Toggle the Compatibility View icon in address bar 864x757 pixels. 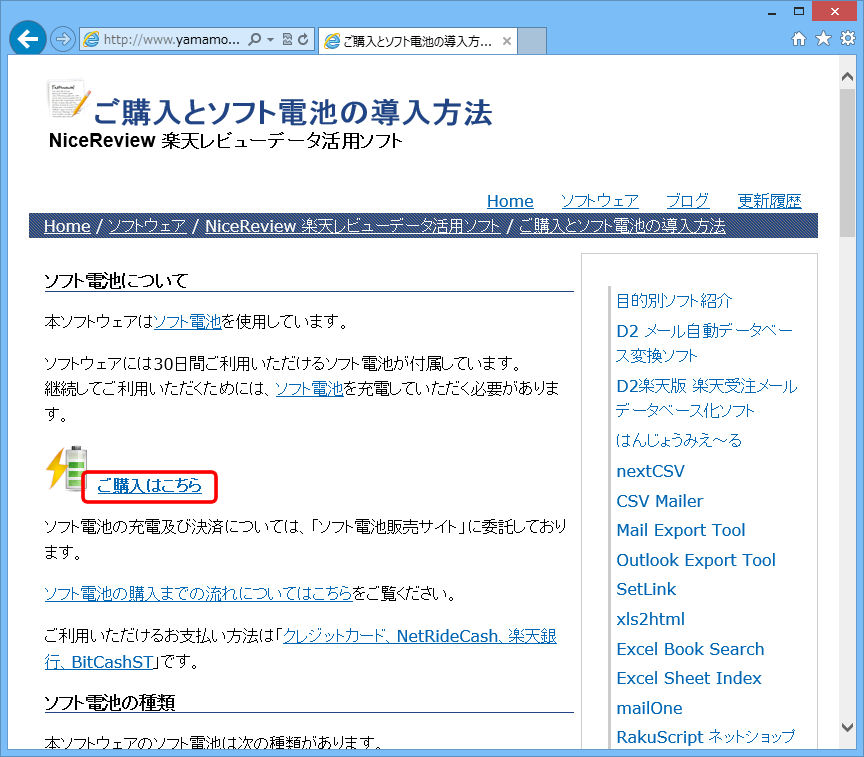[287, 40]
